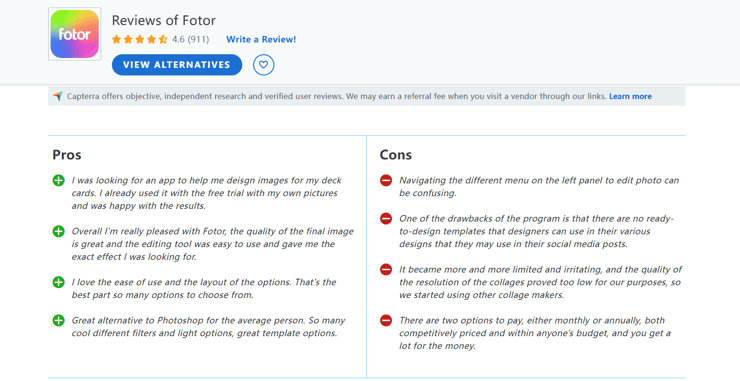Viewport: 740px width, 381px height.
Task: Select the 'two options to pay' con text
Action: click(x=535, y=333)
